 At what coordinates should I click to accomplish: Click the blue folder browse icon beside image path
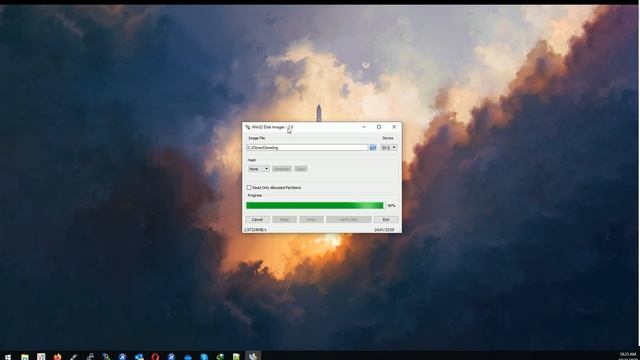pos(373,147)
